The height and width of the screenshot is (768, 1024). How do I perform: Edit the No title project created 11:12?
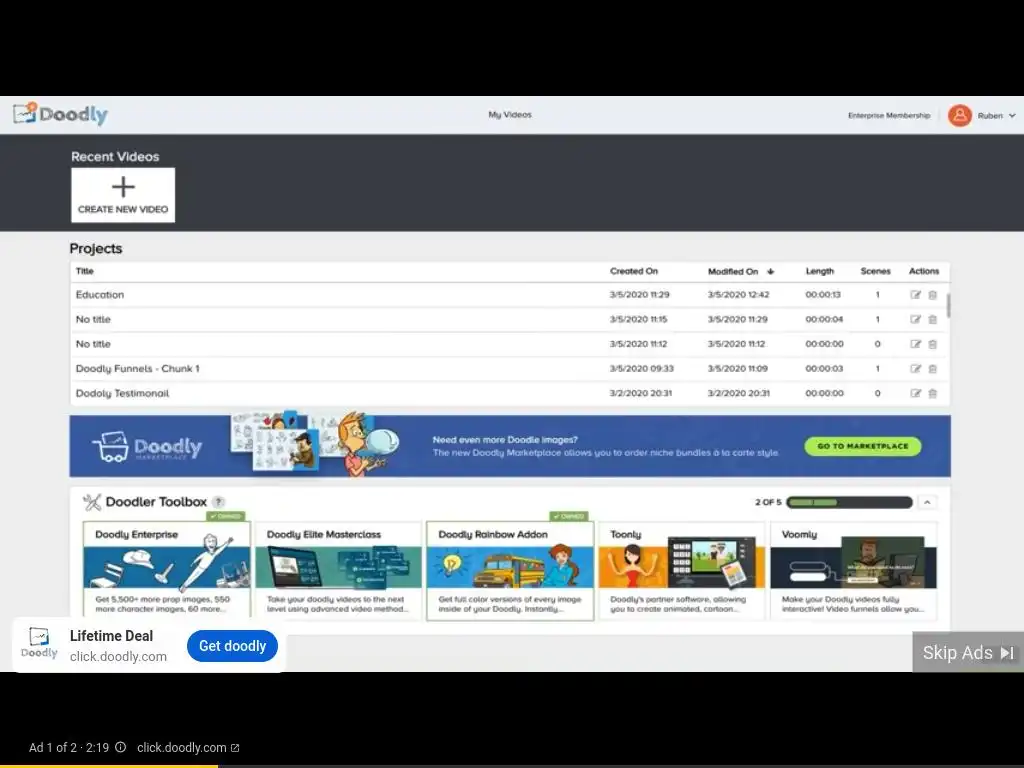tap(916, 344)
